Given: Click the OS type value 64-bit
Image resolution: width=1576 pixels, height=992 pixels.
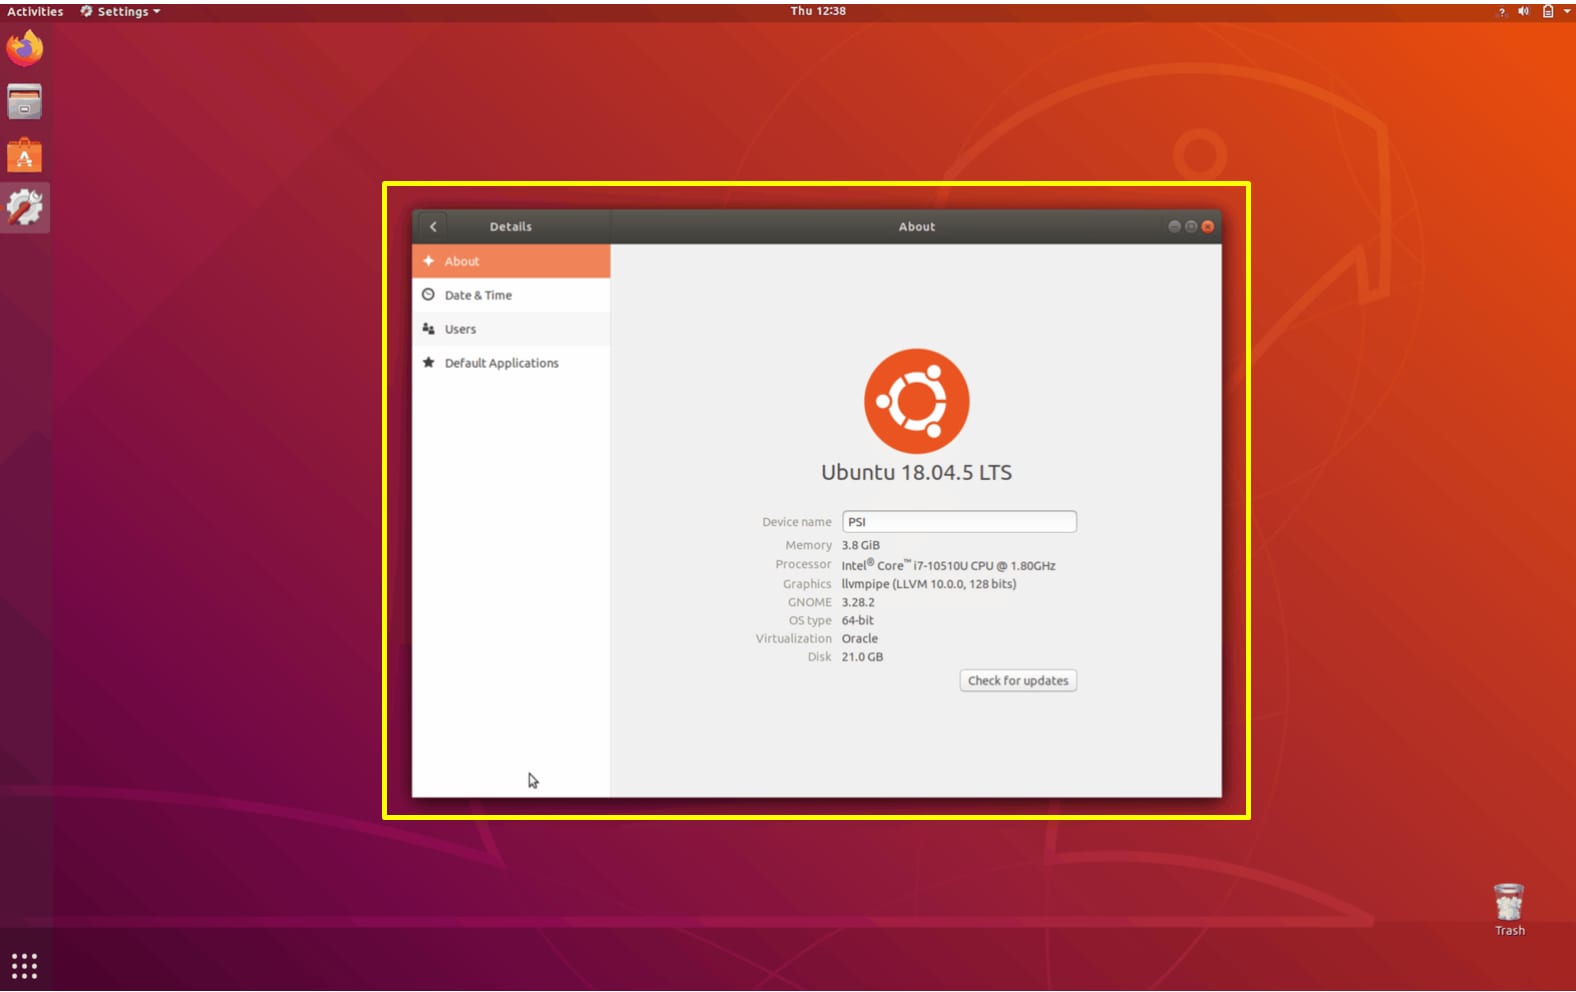Looking at the screenshot, I should click(x=858, y=621).
